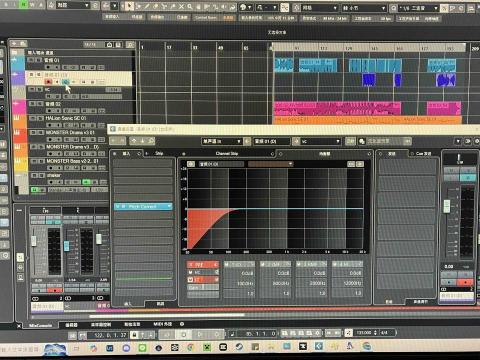Click teal fader handle in lower-left MixConsole
Image resolution: width=480 pixels, height=360 pixels.
(66, 246)
